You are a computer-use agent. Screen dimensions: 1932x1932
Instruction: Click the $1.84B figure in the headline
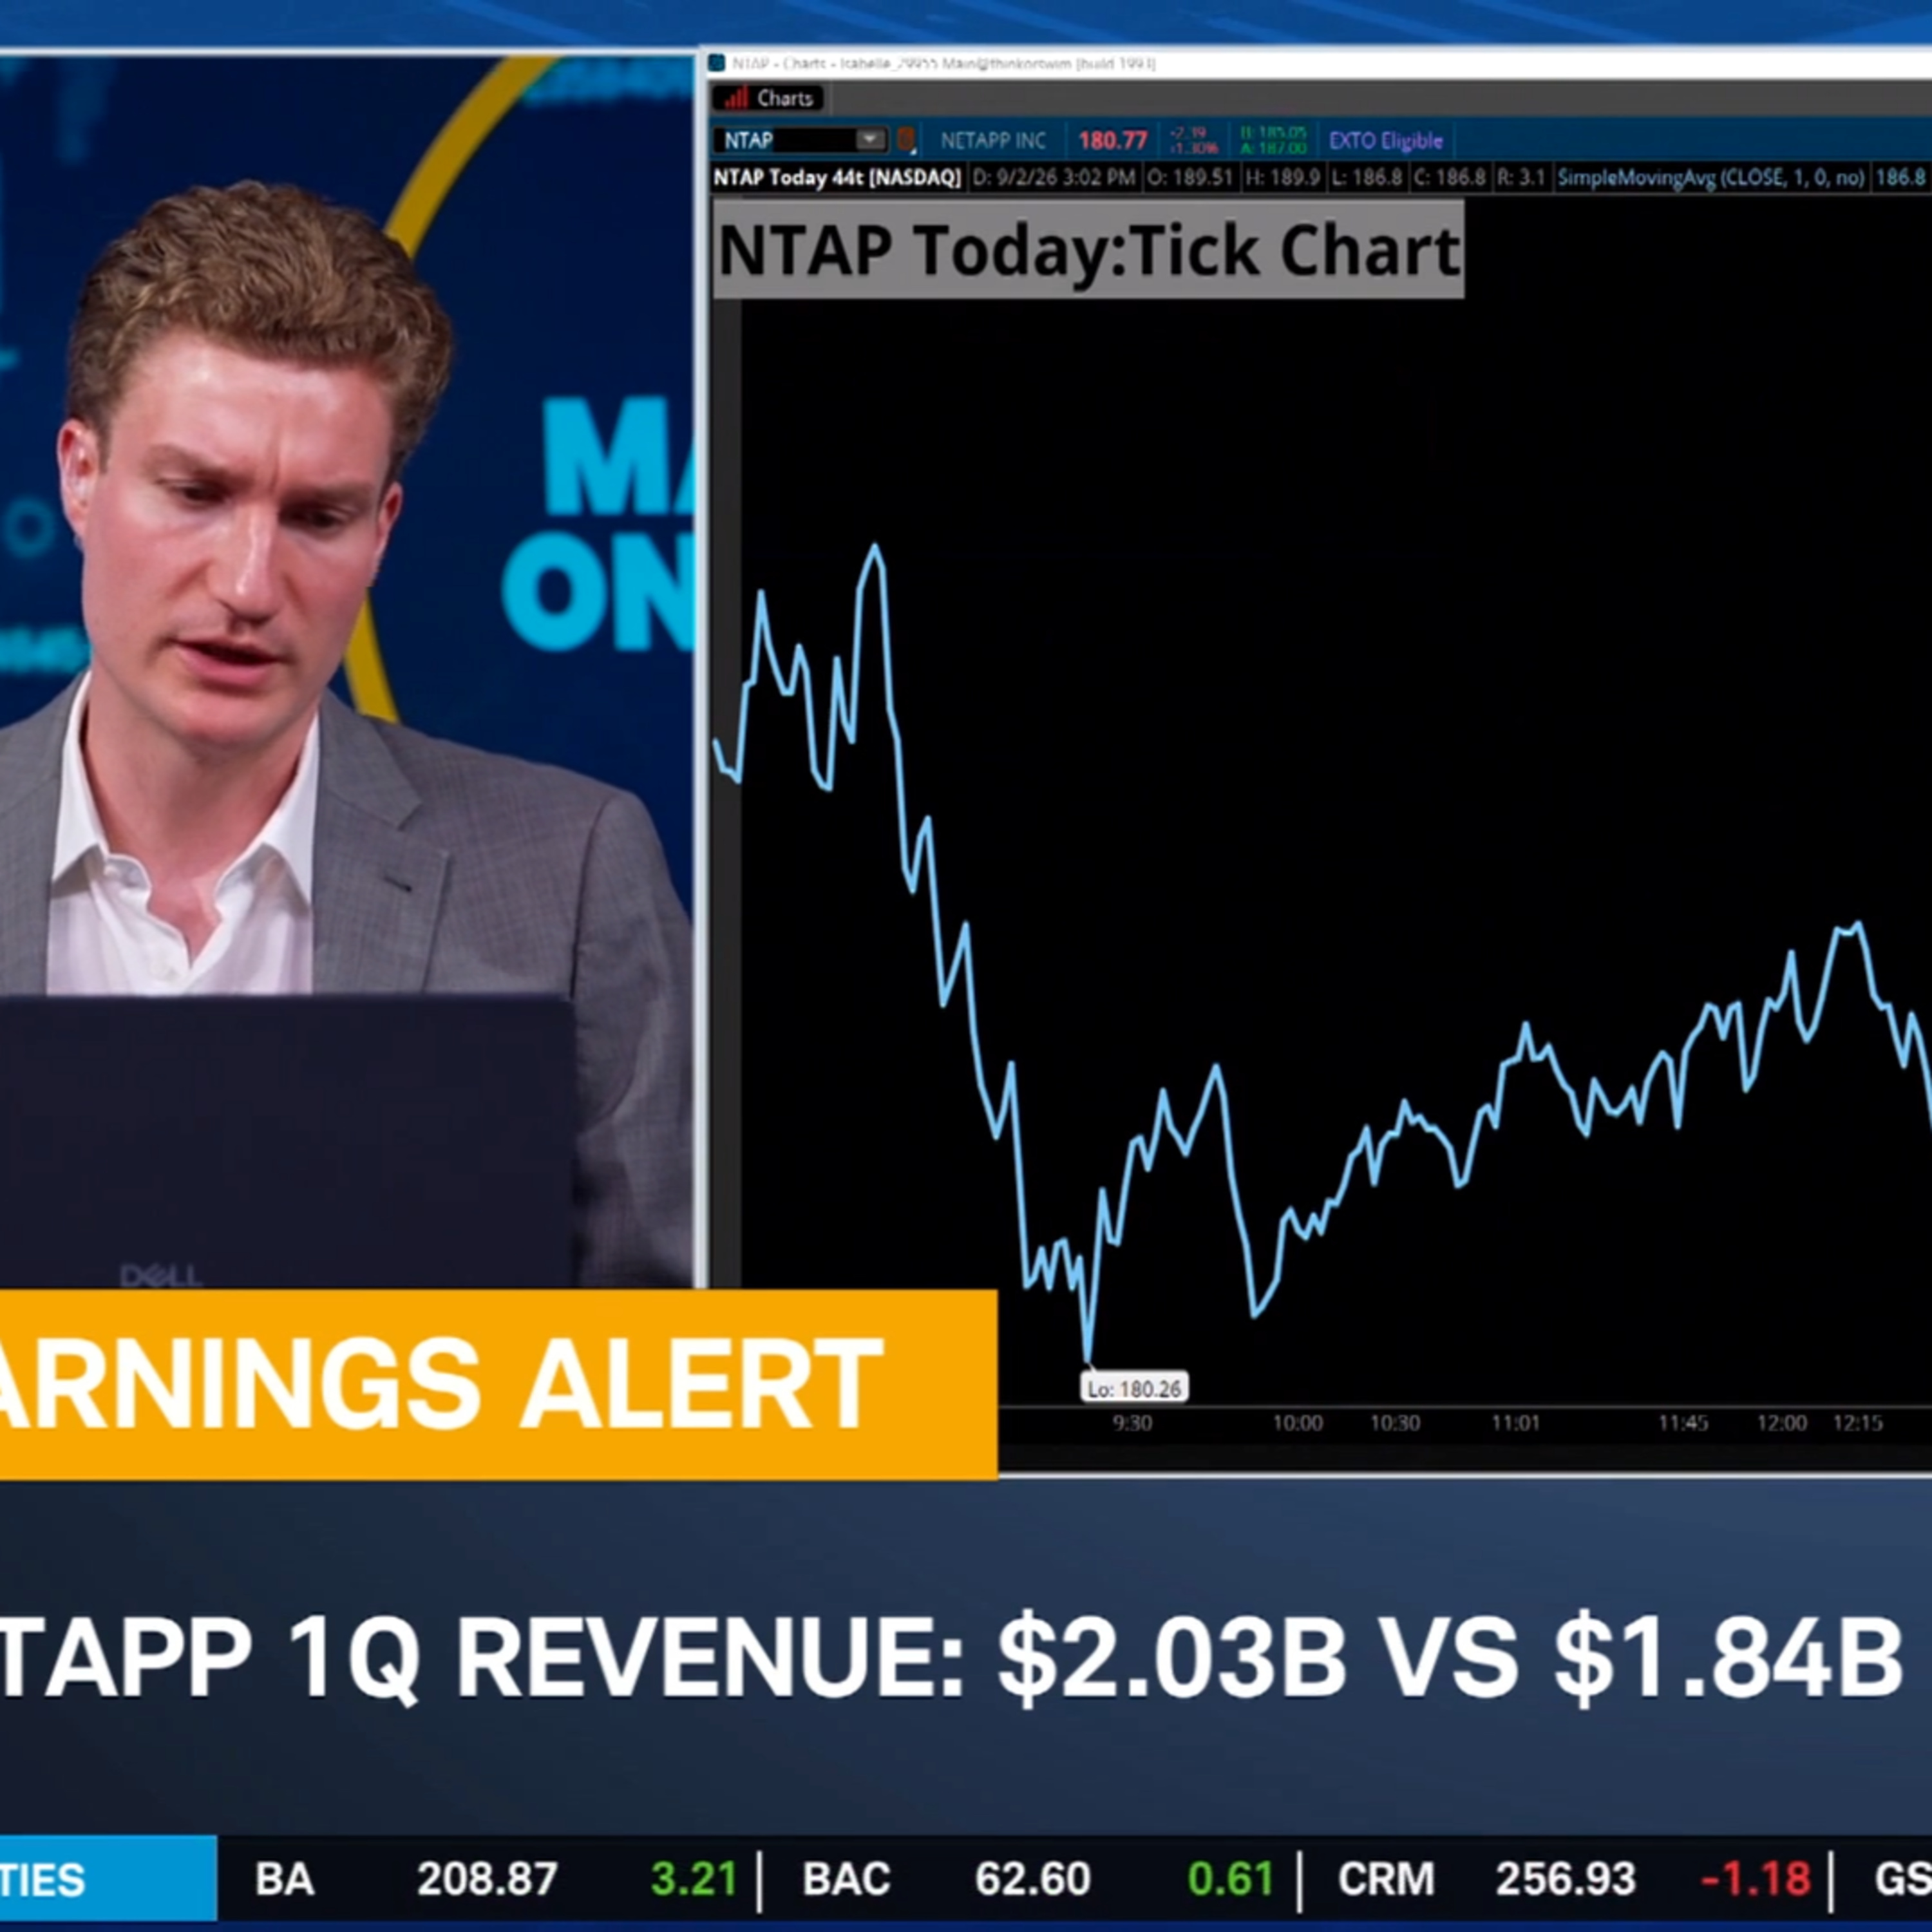(1728, 1658)
